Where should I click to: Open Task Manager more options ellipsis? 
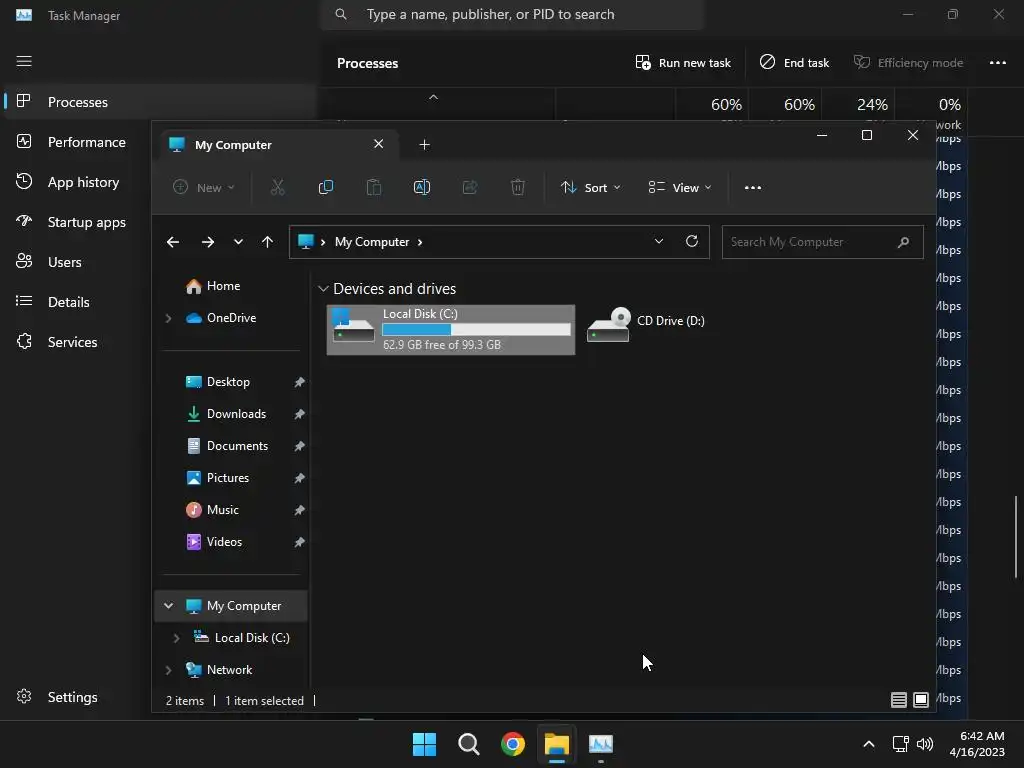coord(997,63)
